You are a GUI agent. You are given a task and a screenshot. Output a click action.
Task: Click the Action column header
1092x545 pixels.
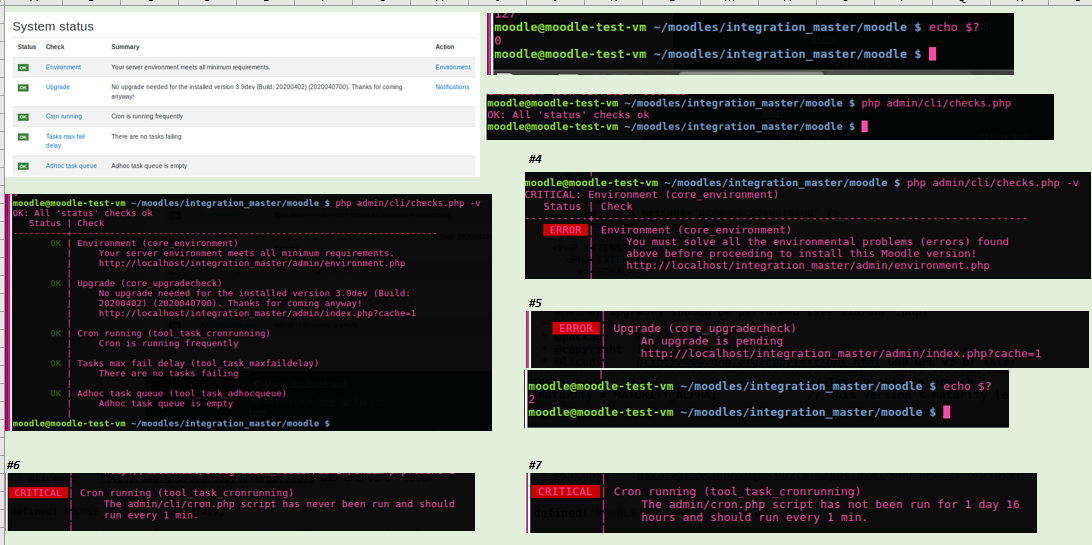pos(445,47)
